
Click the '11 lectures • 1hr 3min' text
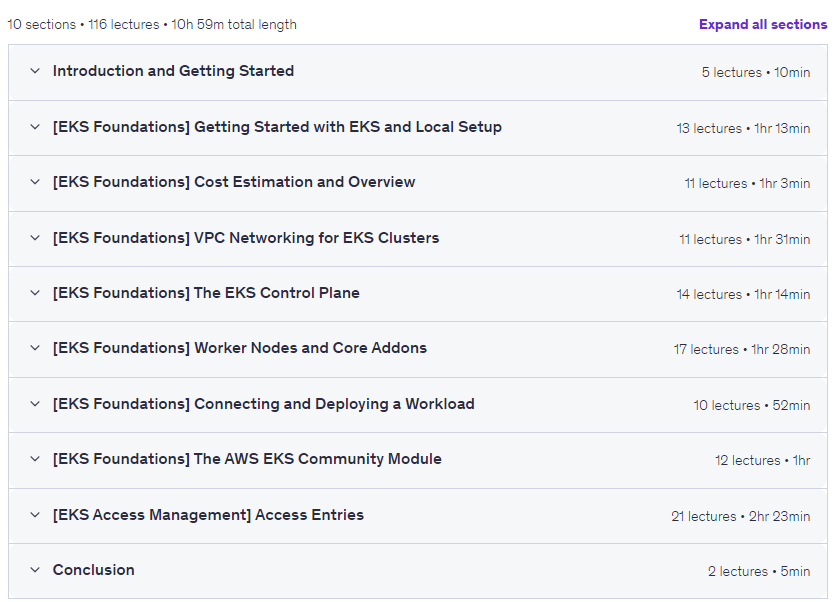coord(747,183)
